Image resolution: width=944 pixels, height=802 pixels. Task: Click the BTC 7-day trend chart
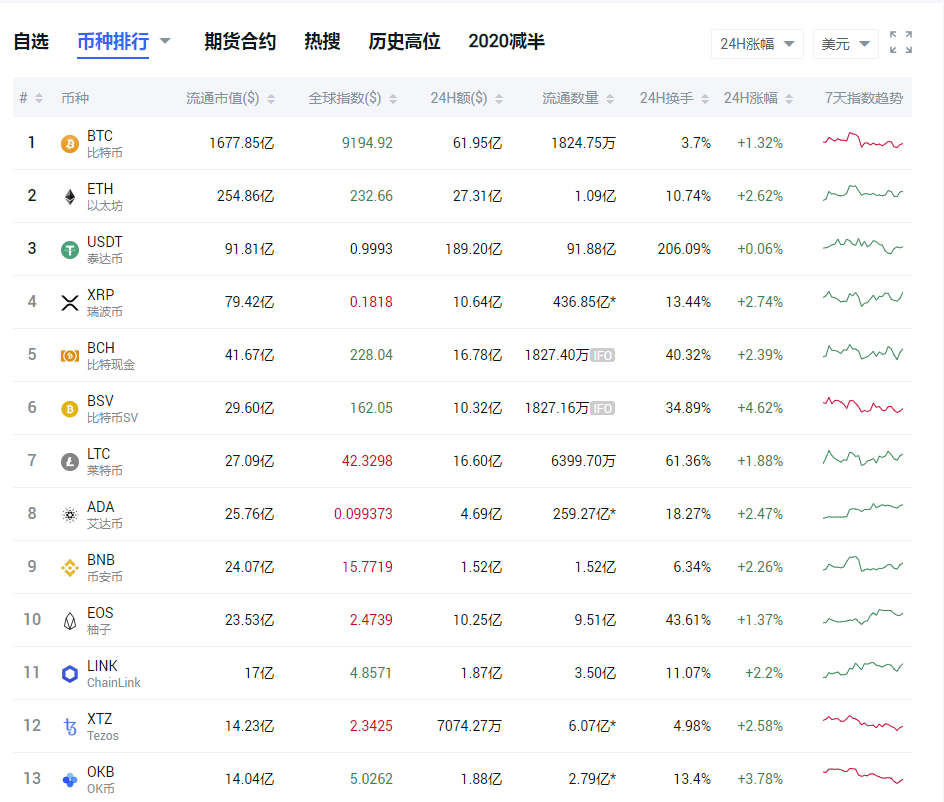(x=863, y=141)
